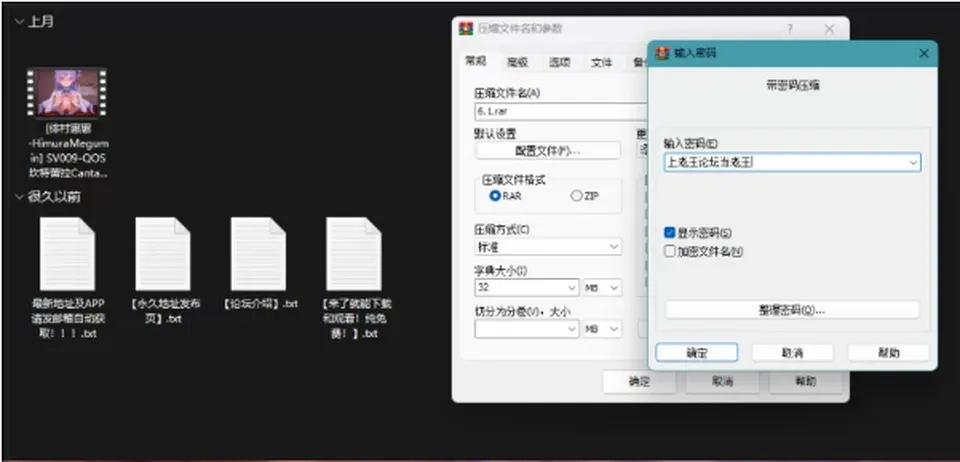
Task: Open the MB unit dropdown beside dictionary size
Action: 602,287
